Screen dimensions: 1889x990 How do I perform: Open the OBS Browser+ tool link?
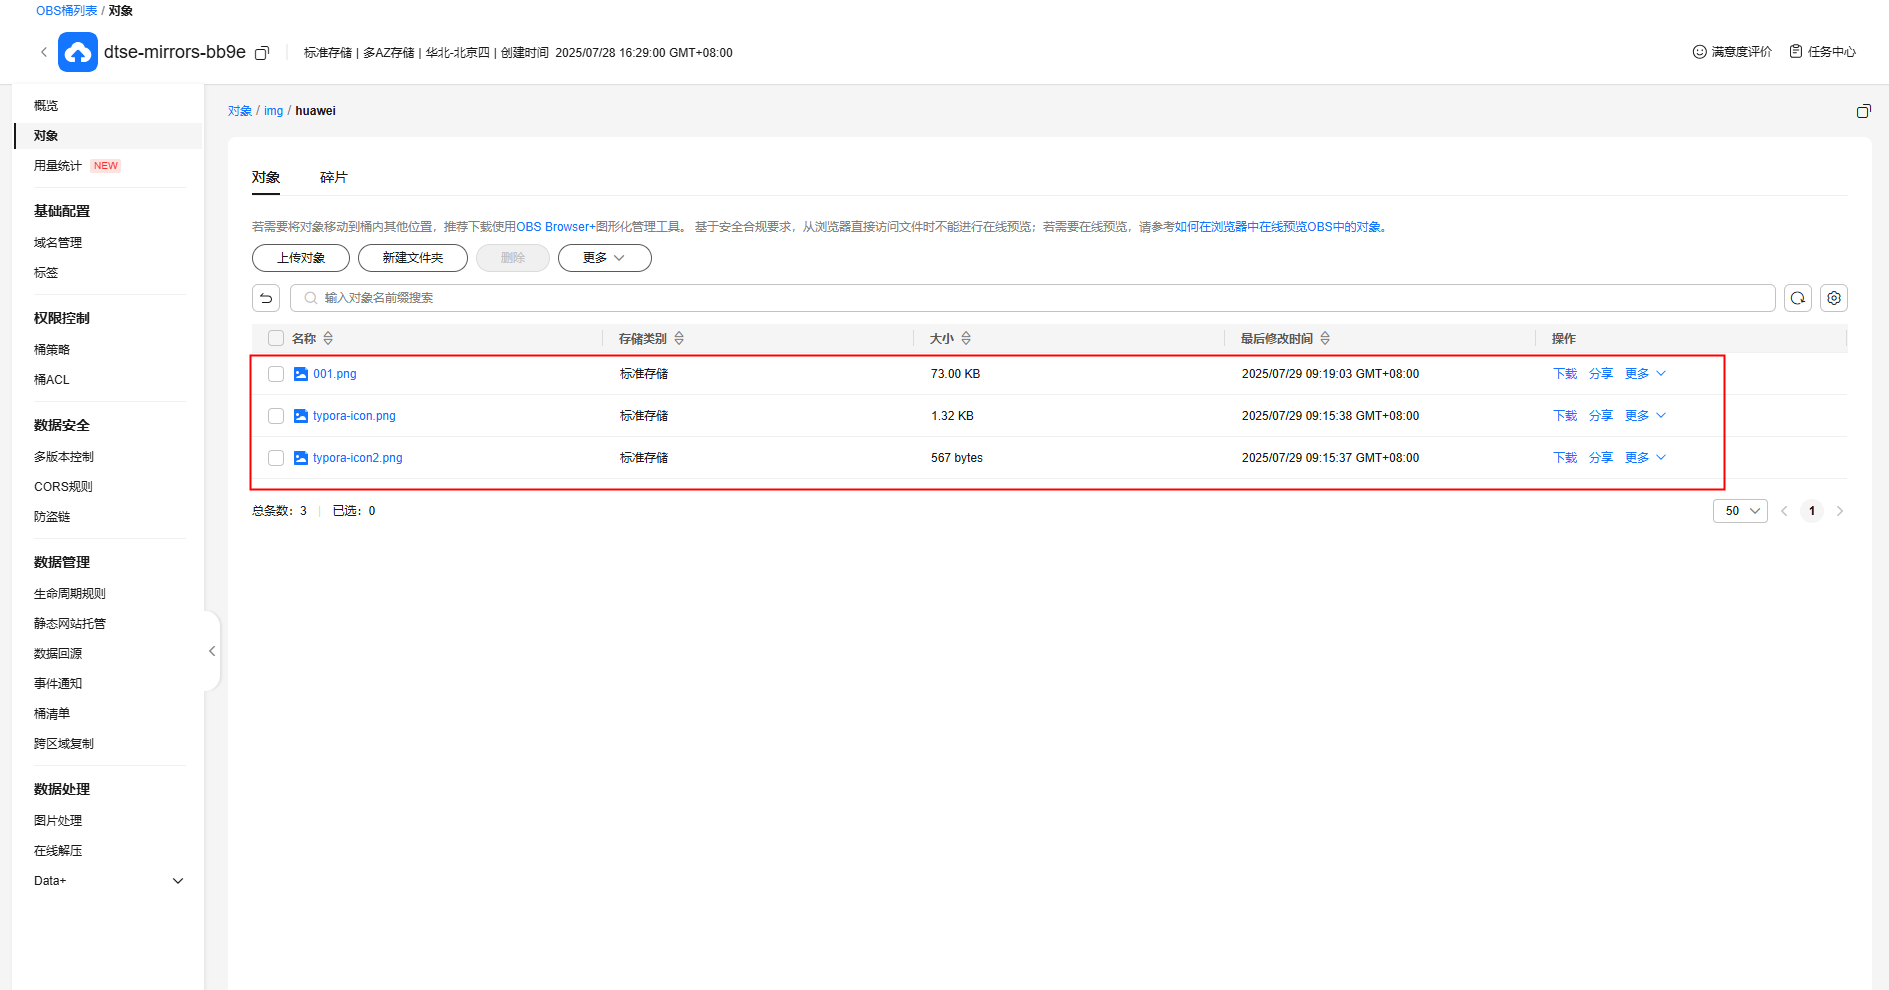click(x=556, y=227)
